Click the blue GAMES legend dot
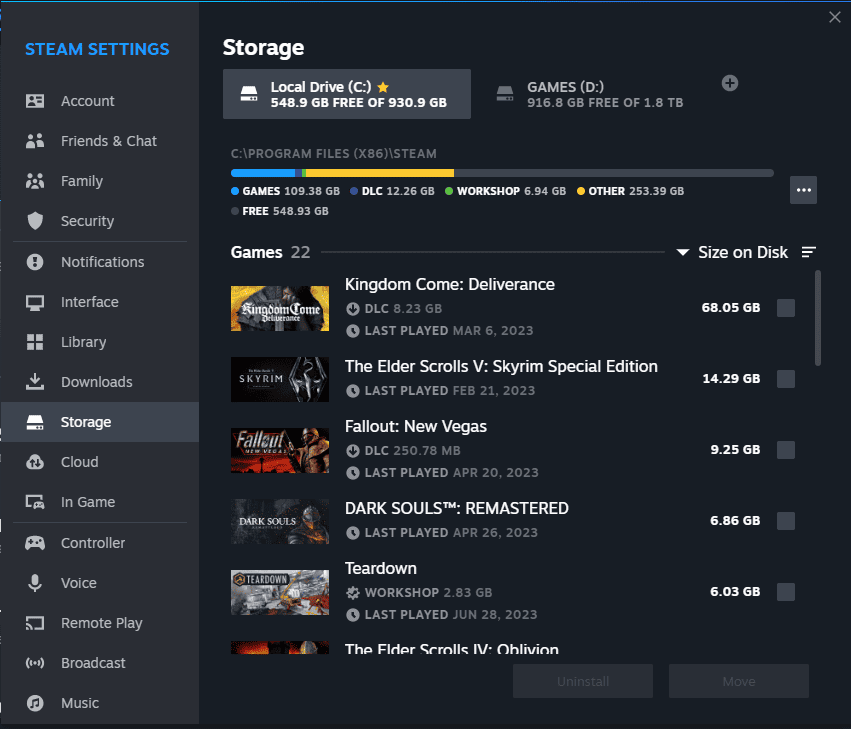 click(x=235, y=191)
